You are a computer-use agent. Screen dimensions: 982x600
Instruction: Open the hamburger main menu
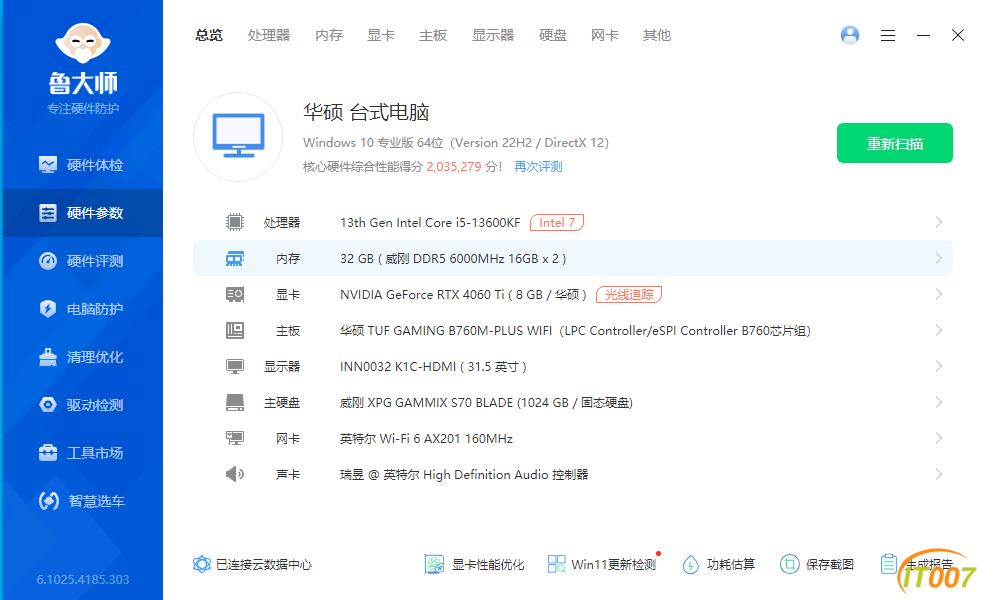887,36
